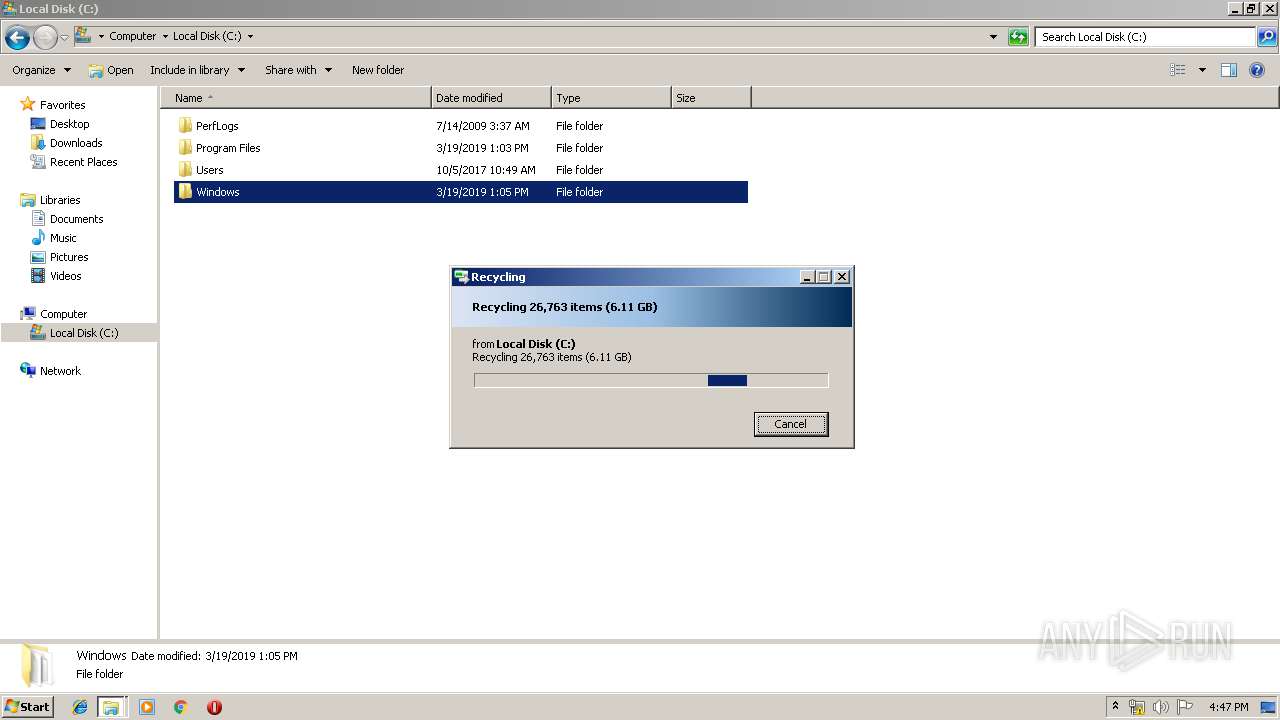Open Action Center flag icon
Viewport: 1280px width, 720px height.
coord(1185,707)
